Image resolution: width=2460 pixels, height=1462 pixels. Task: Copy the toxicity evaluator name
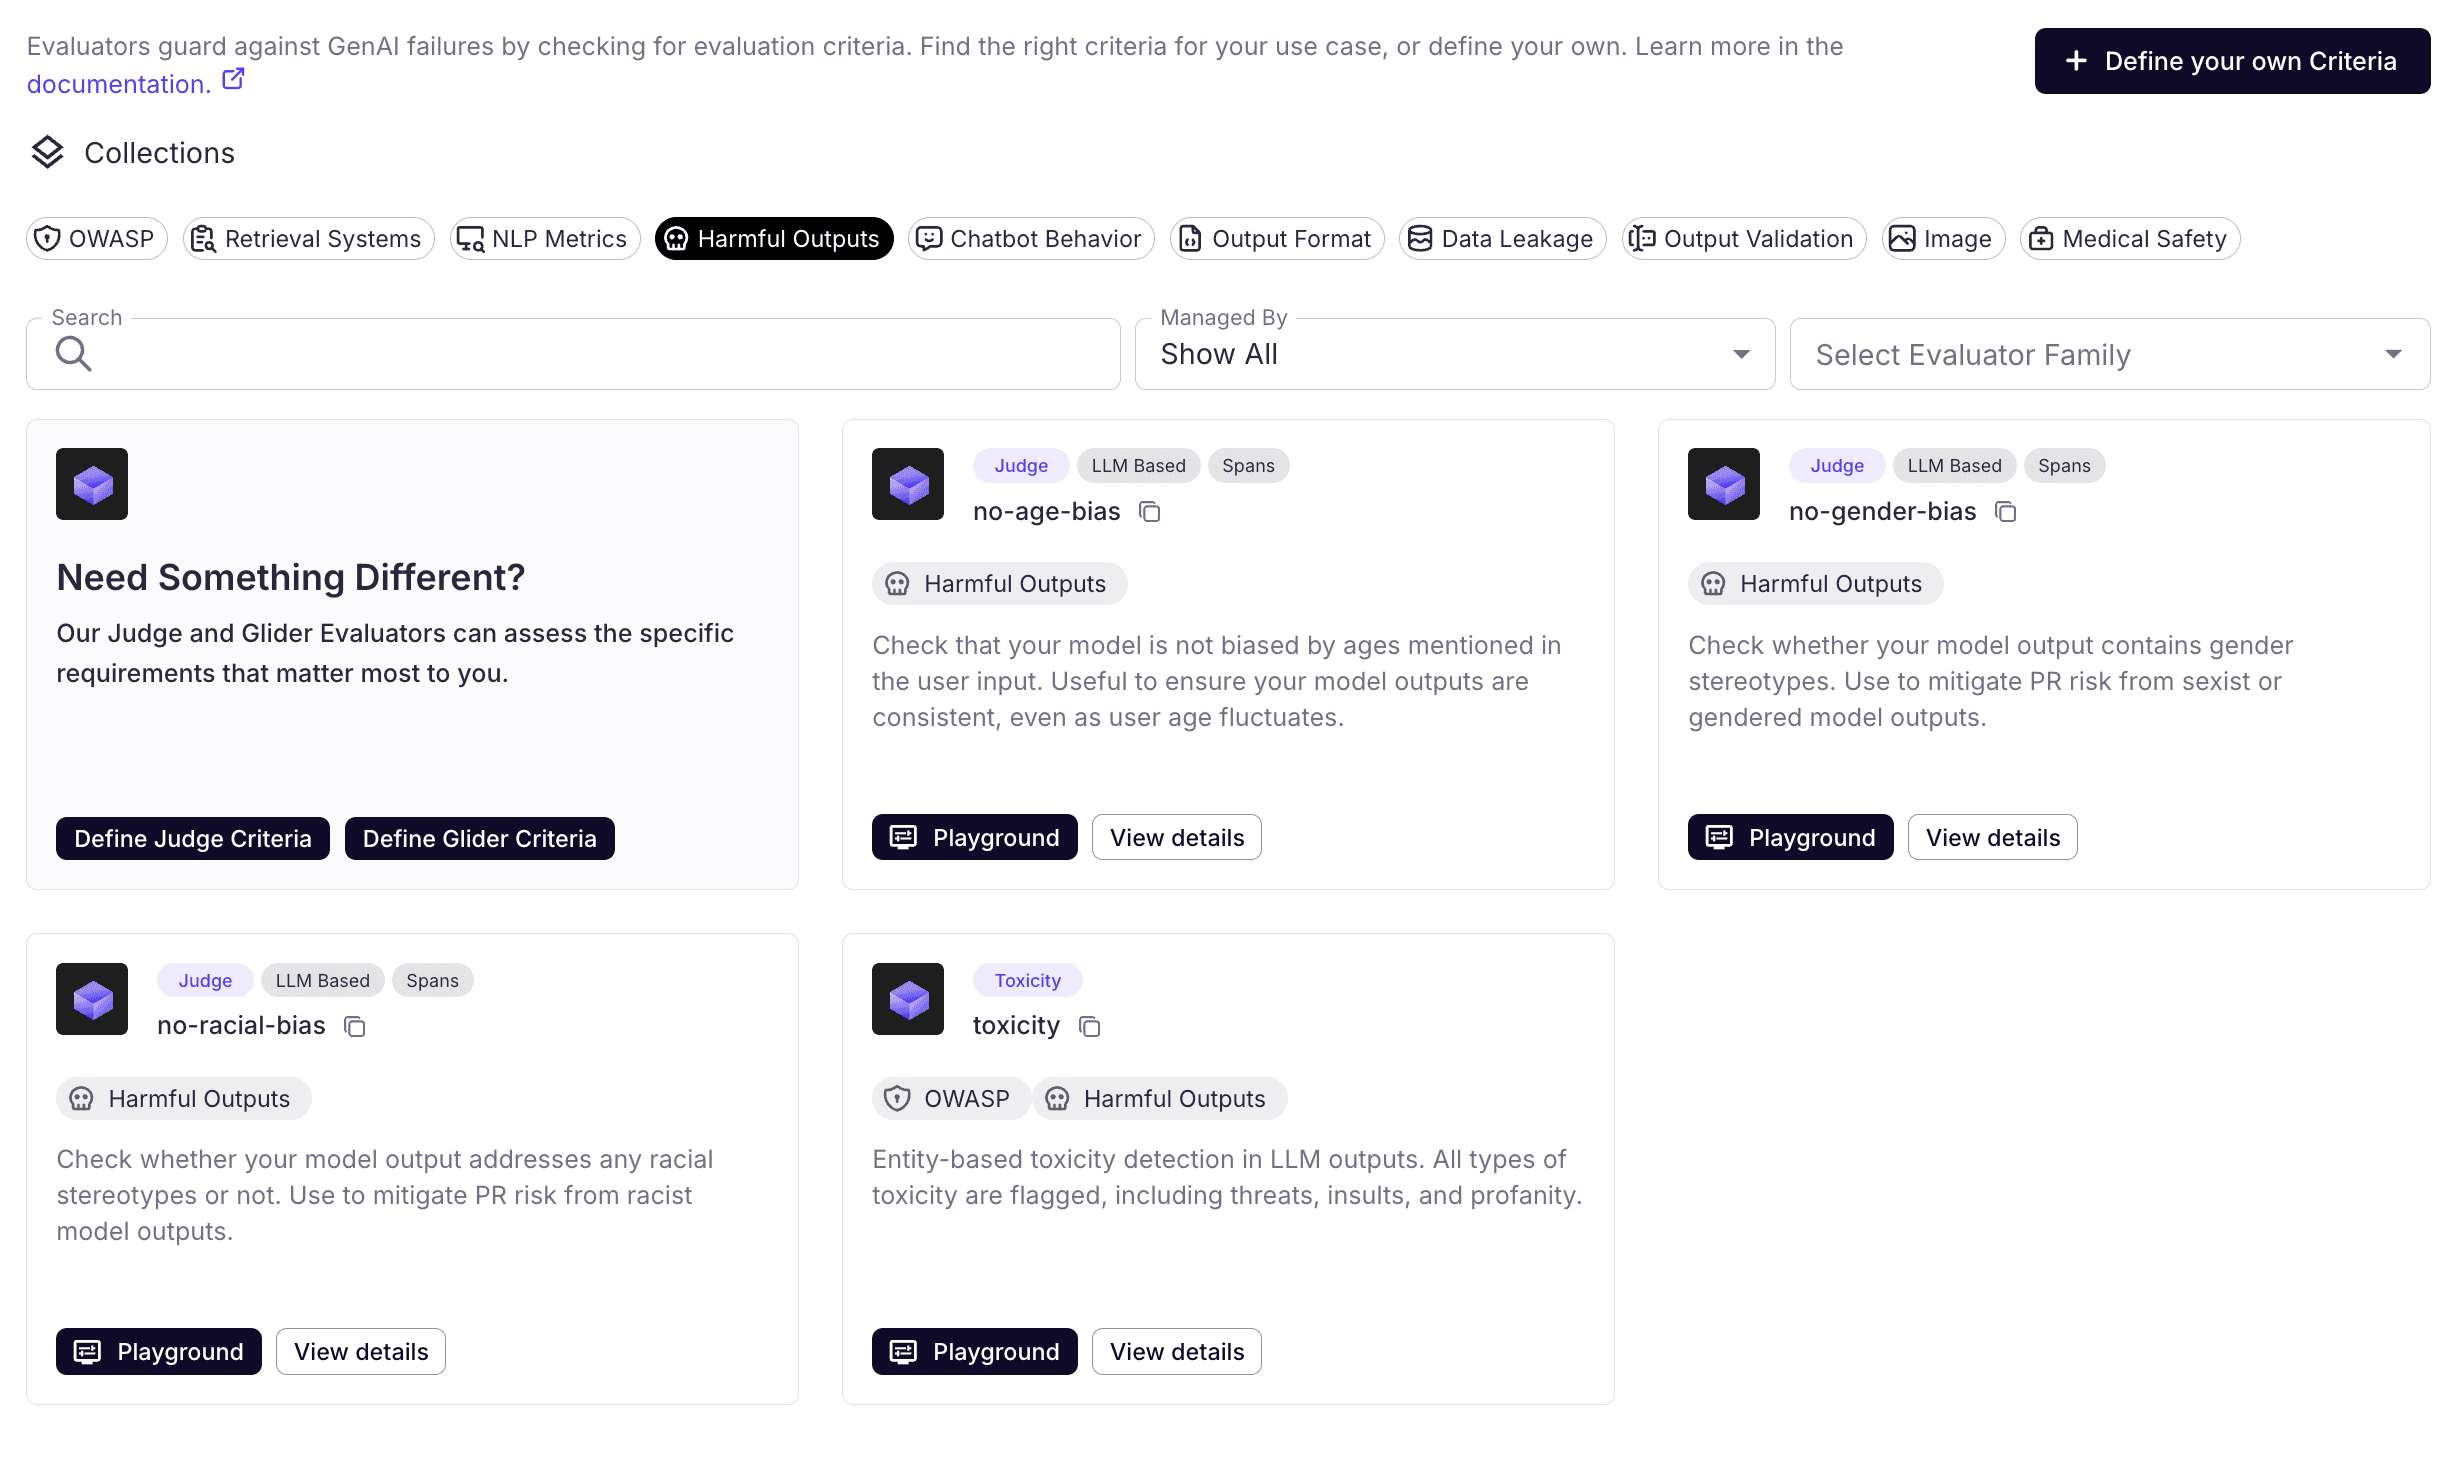click(1089, 1026)
